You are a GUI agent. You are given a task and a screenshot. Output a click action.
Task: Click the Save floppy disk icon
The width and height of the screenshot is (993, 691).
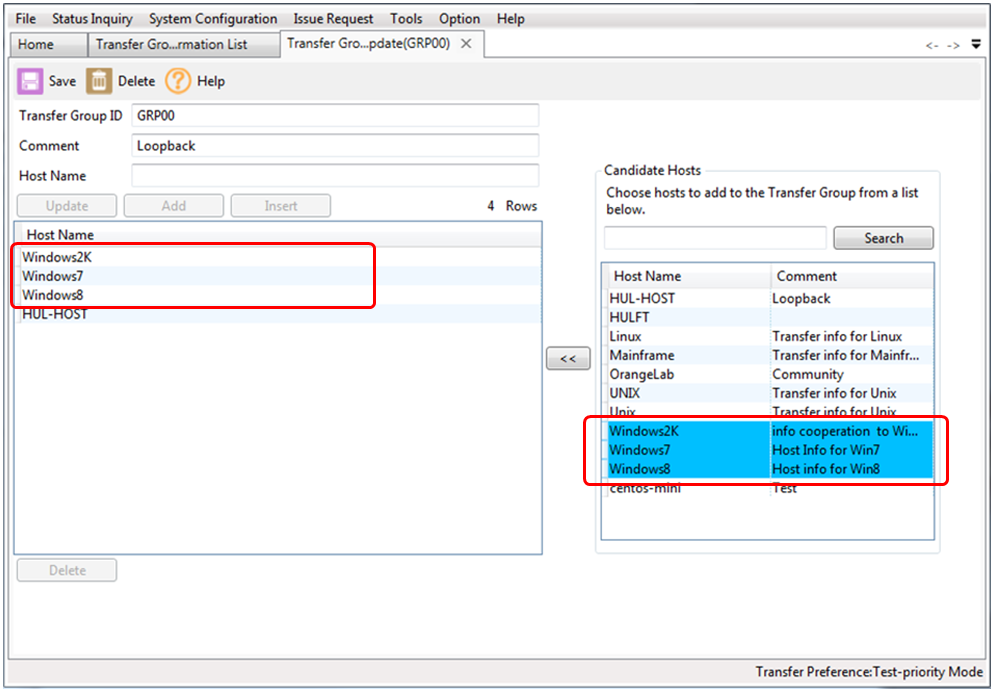[30, 81]
